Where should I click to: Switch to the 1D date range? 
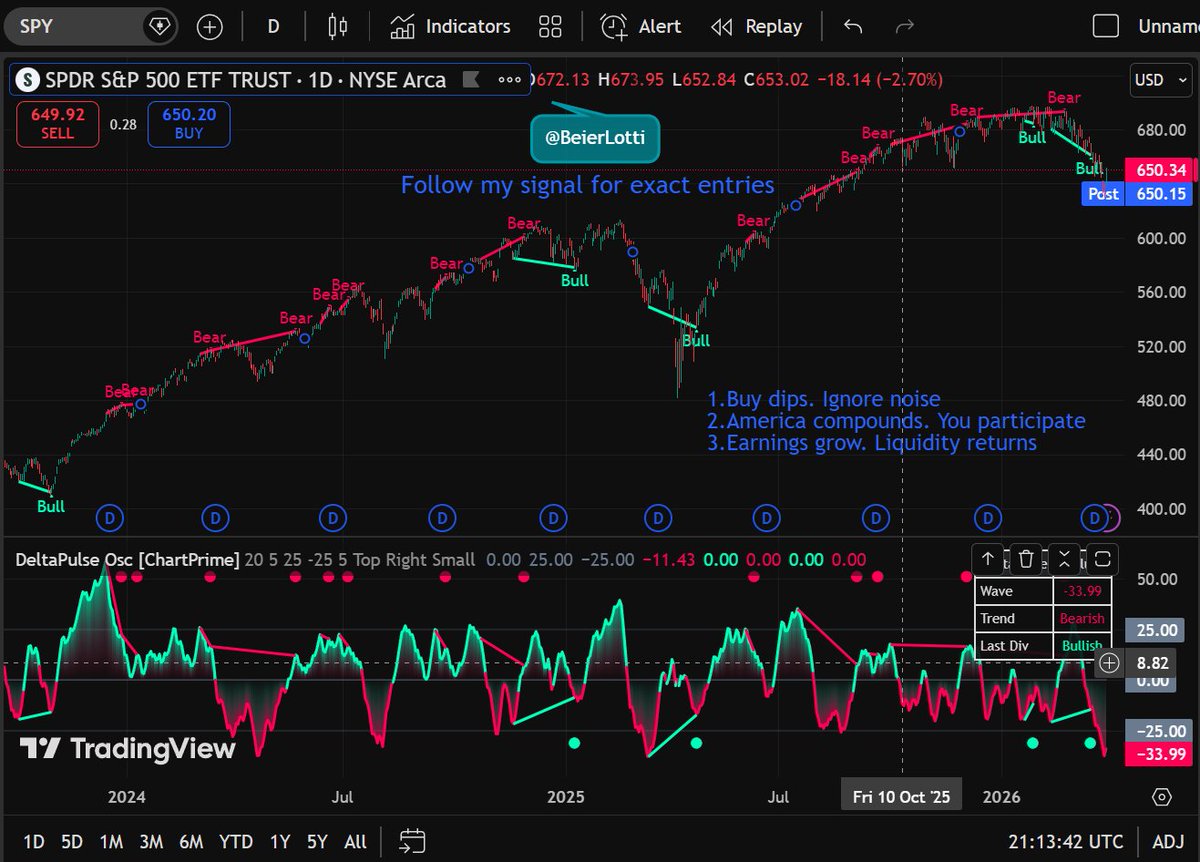pos(33,841)
